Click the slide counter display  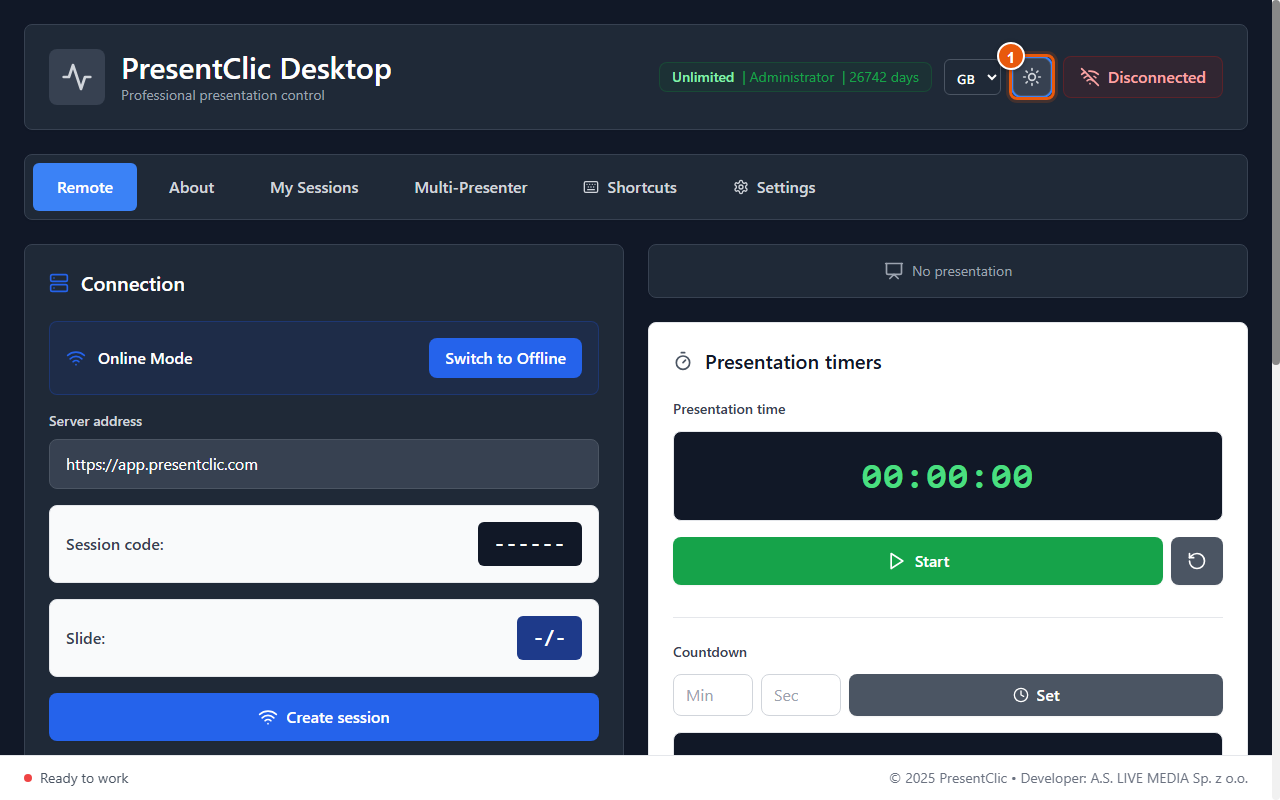[549, 638]
